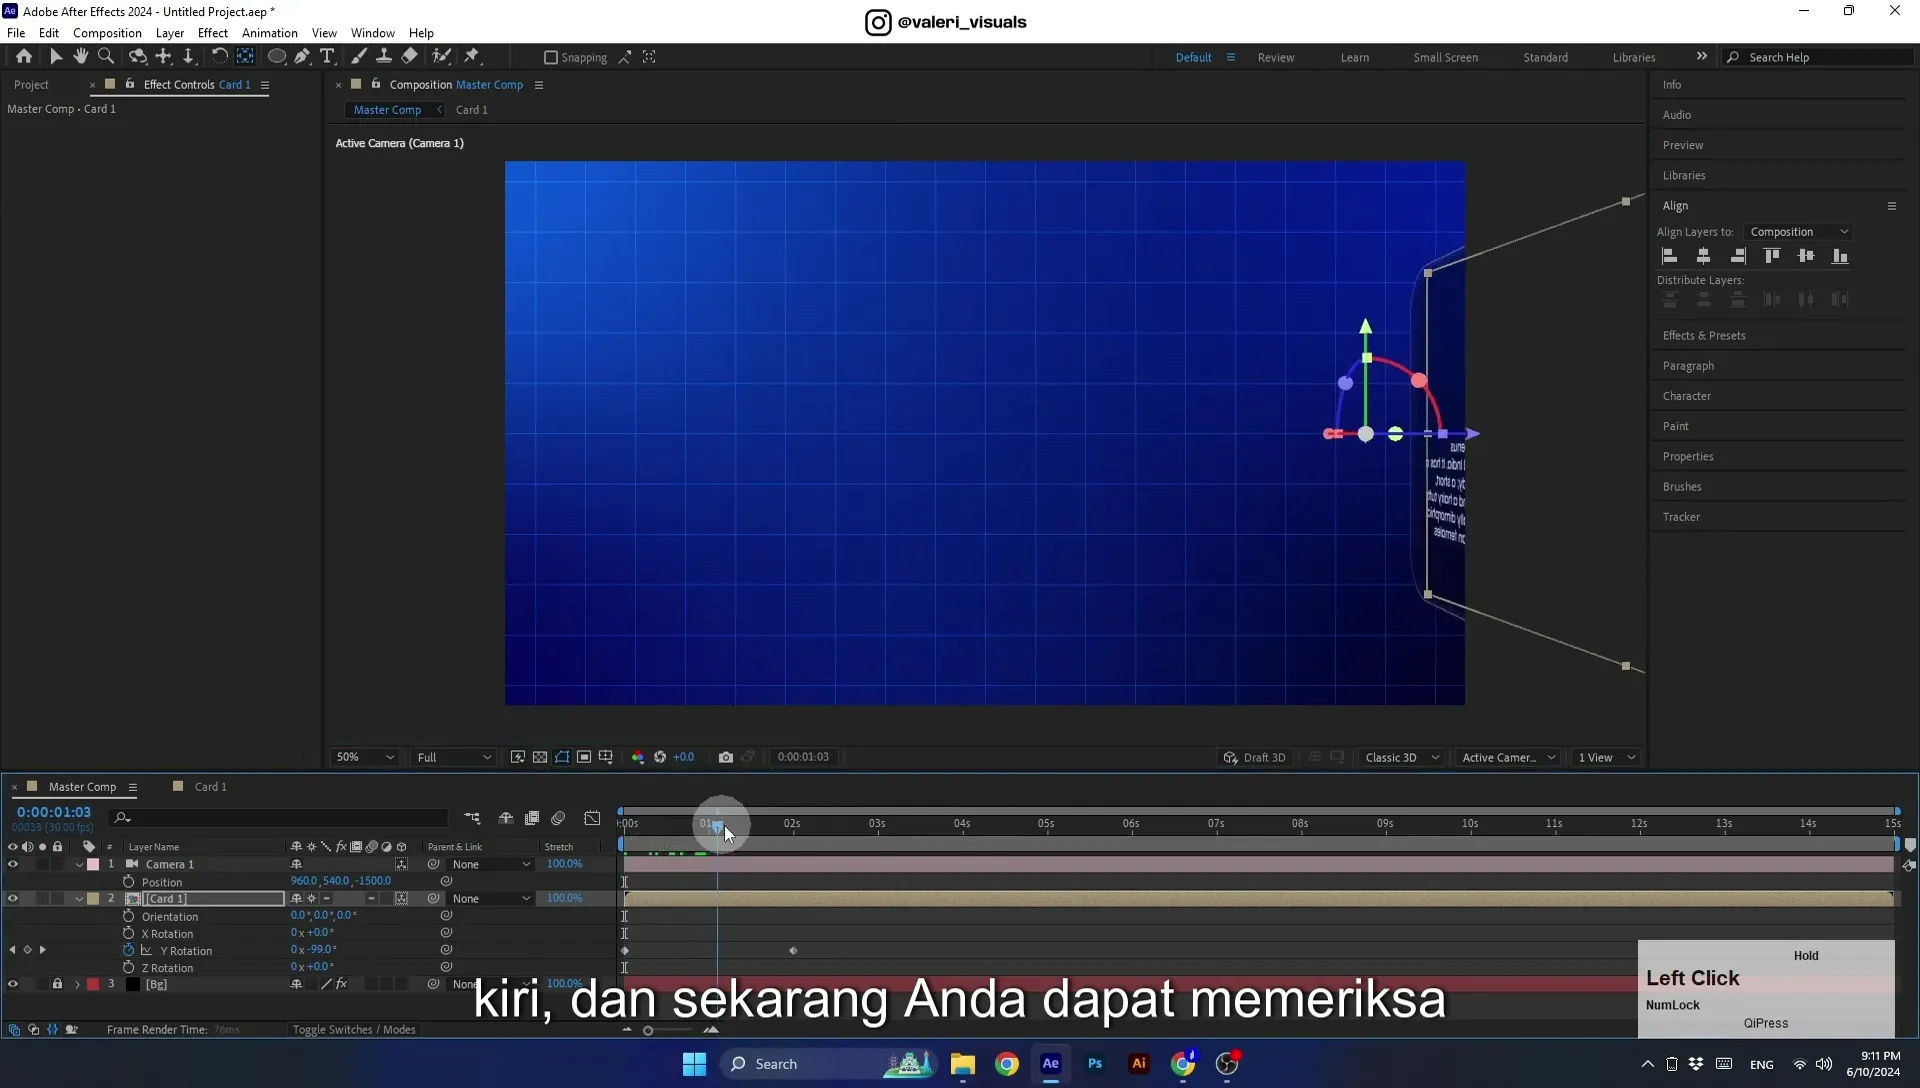Open the Effects & Presets panel

[1703, 336]
